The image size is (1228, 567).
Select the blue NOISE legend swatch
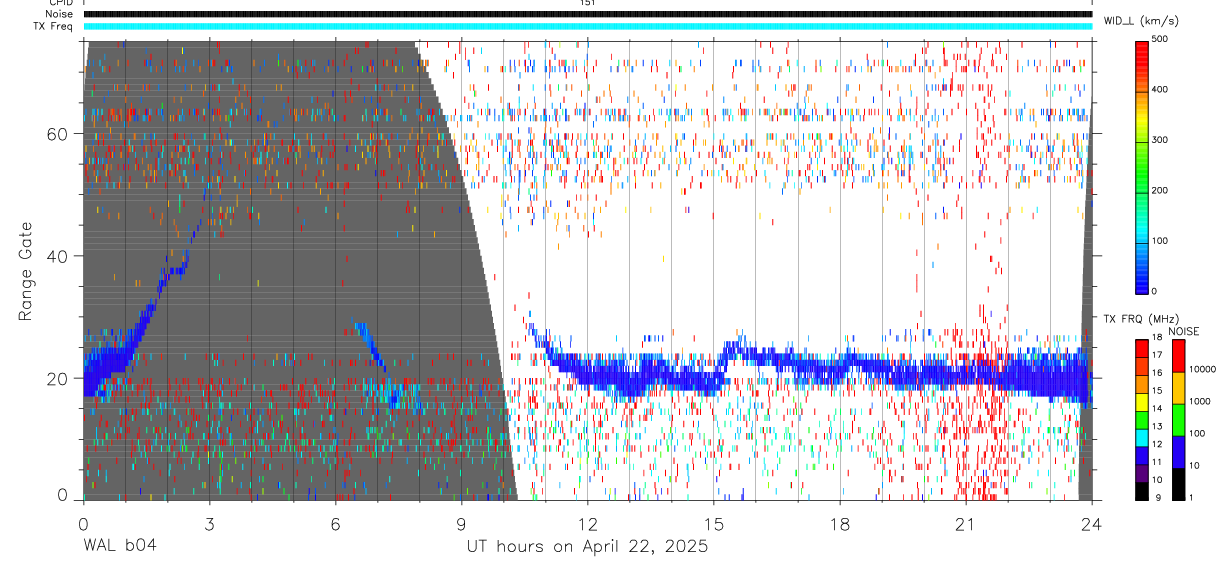(1177, 451)
